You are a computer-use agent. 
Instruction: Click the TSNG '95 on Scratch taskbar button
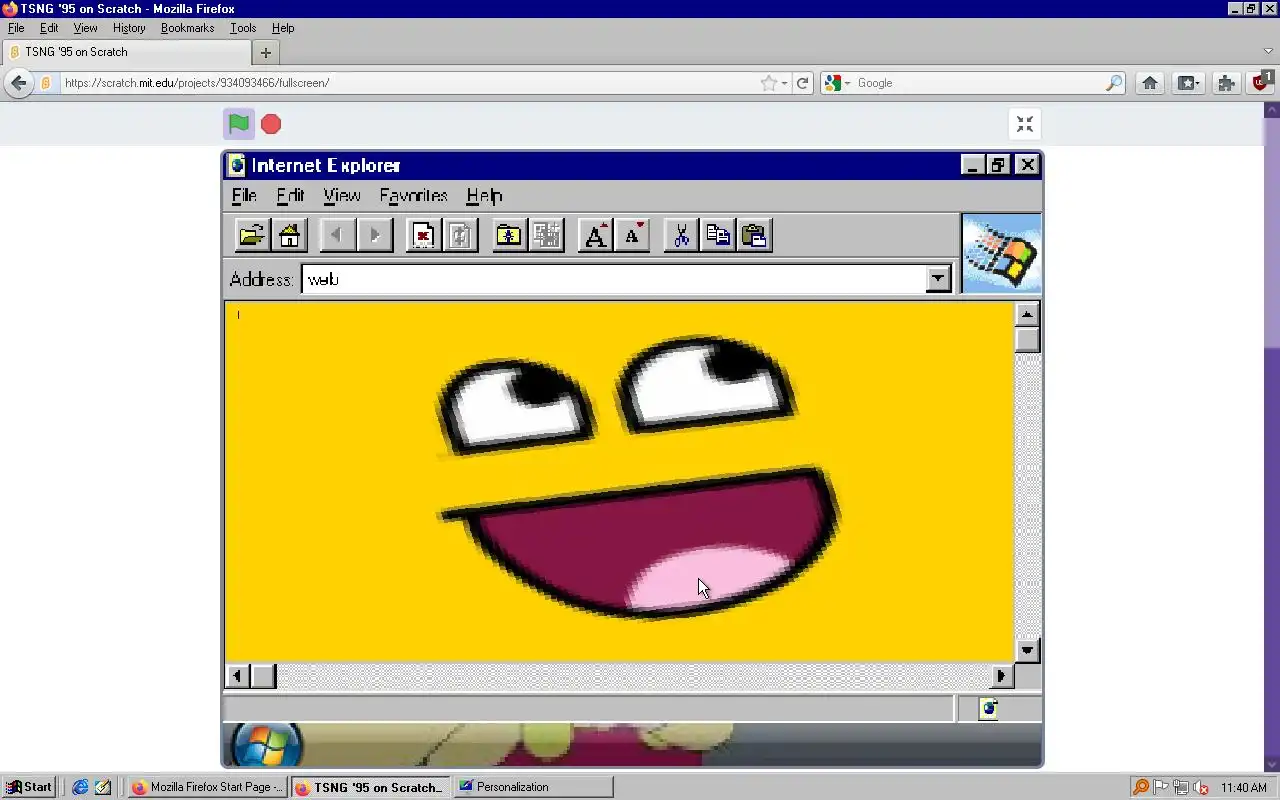pos(371,787)
